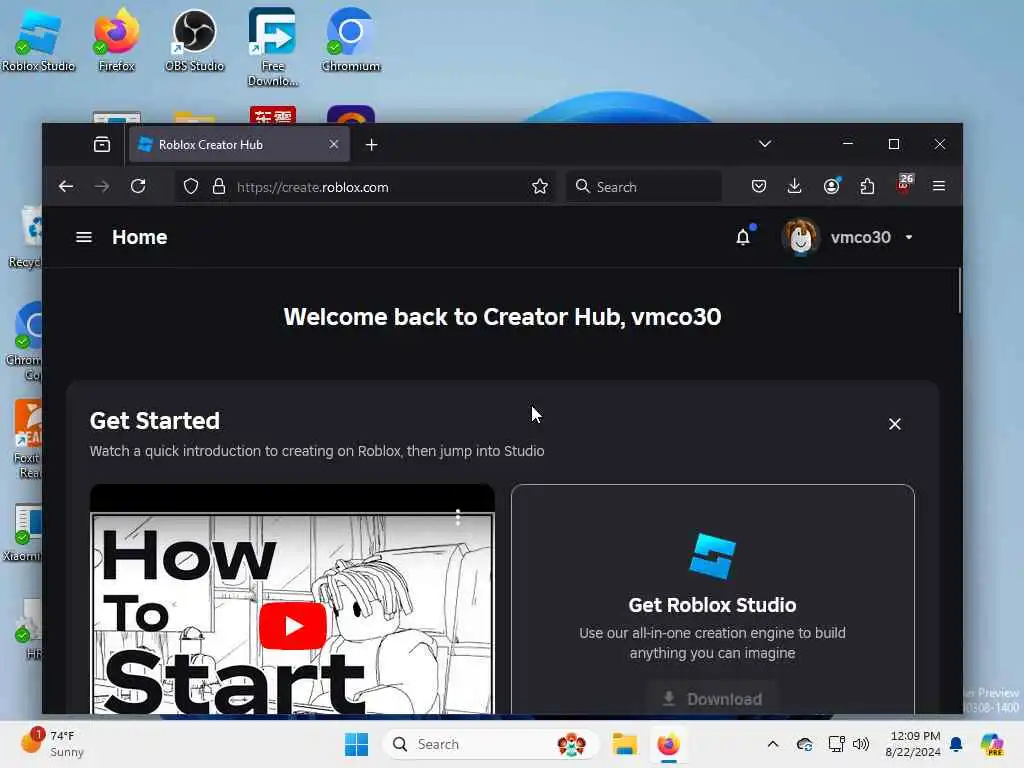
Task: Open Roblox Studio desktop shortcut
Action: [38, 40]
